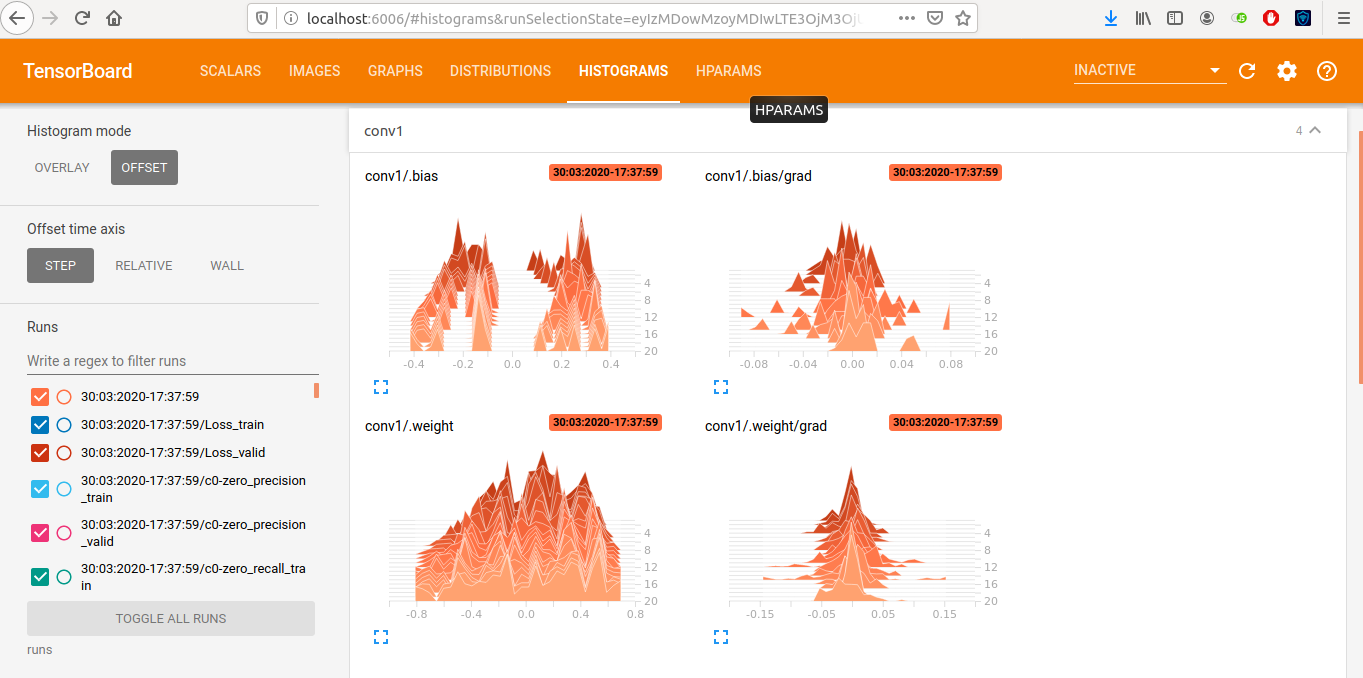Expand conv1/.weight histogram to full size
The height and width of the screenshot is (678, 1363).
tap(381, 636)
